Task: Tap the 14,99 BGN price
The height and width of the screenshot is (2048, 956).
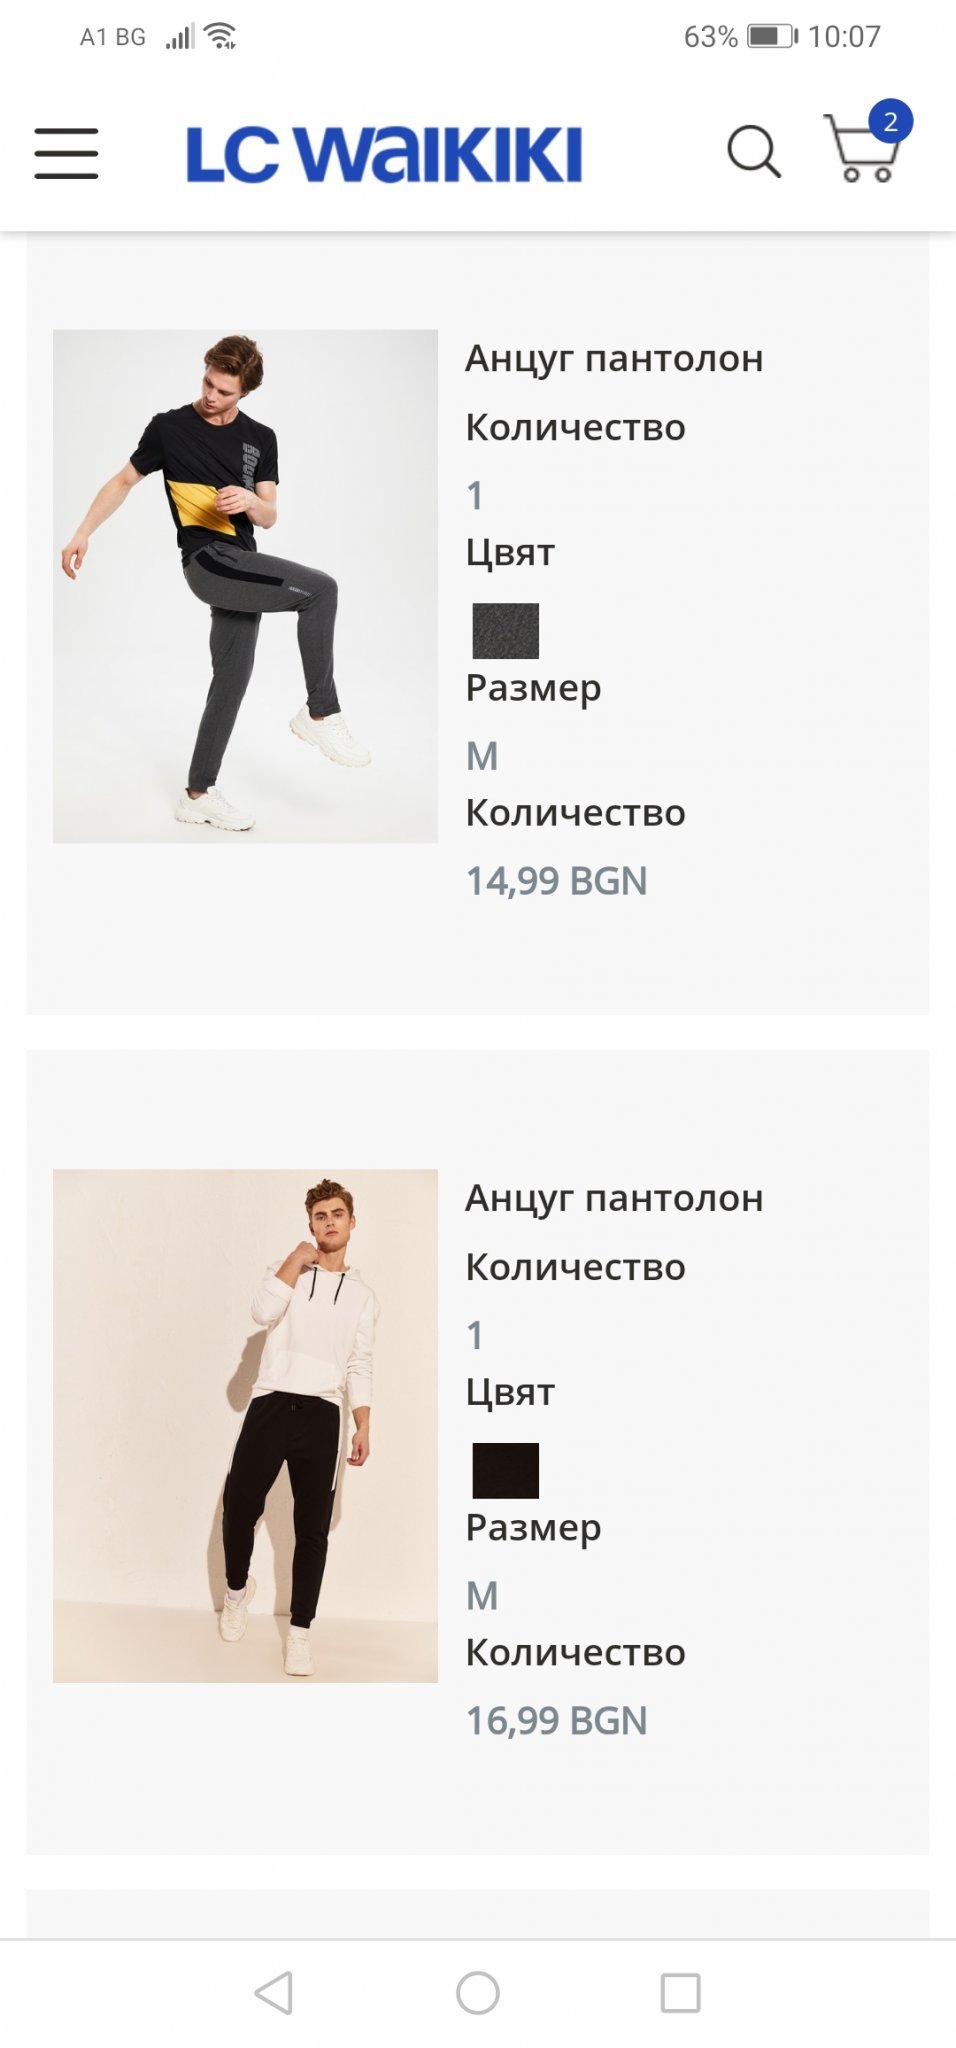Action: 557,881
